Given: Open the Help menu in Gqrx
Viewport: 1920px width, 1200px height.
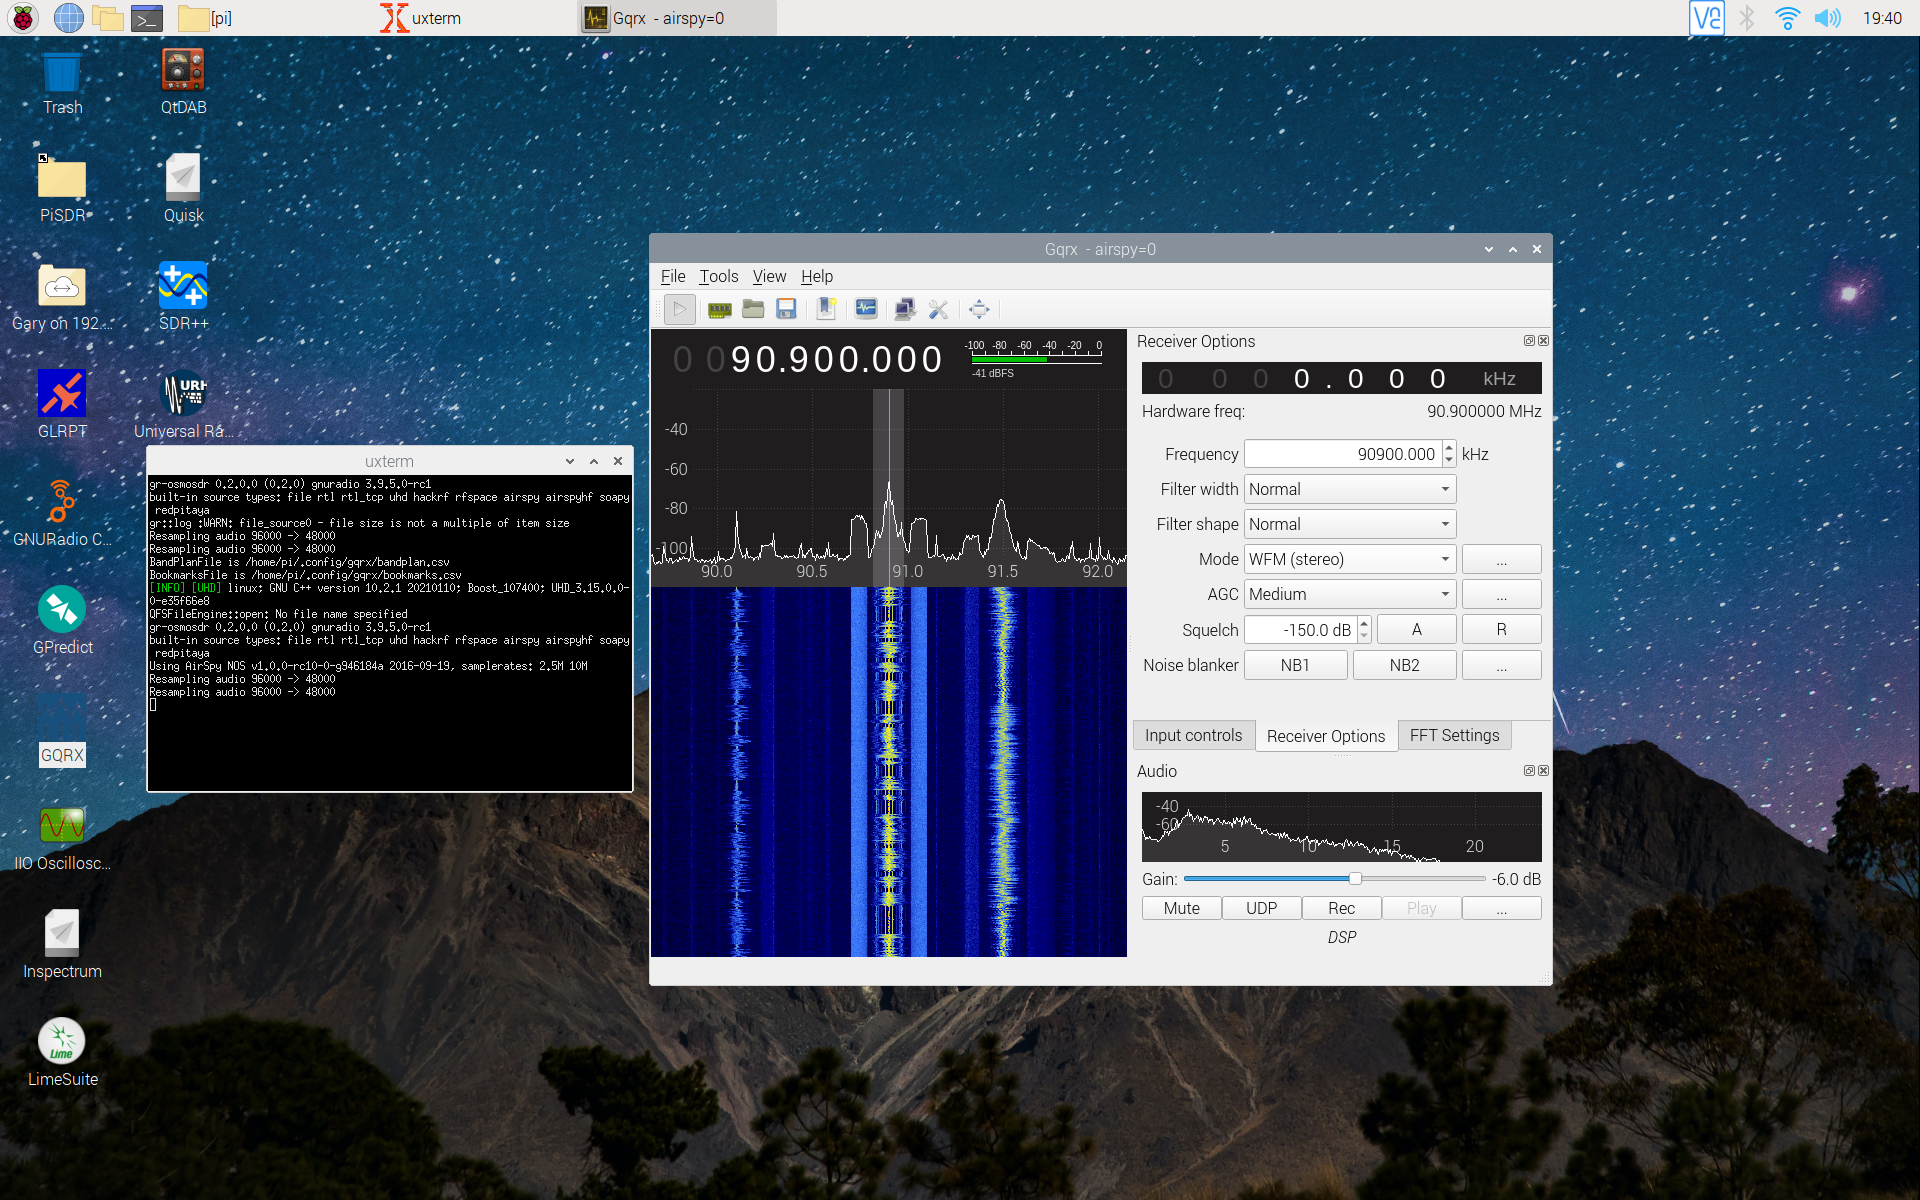Looking at the screenshot, I should tap(817, 276).
